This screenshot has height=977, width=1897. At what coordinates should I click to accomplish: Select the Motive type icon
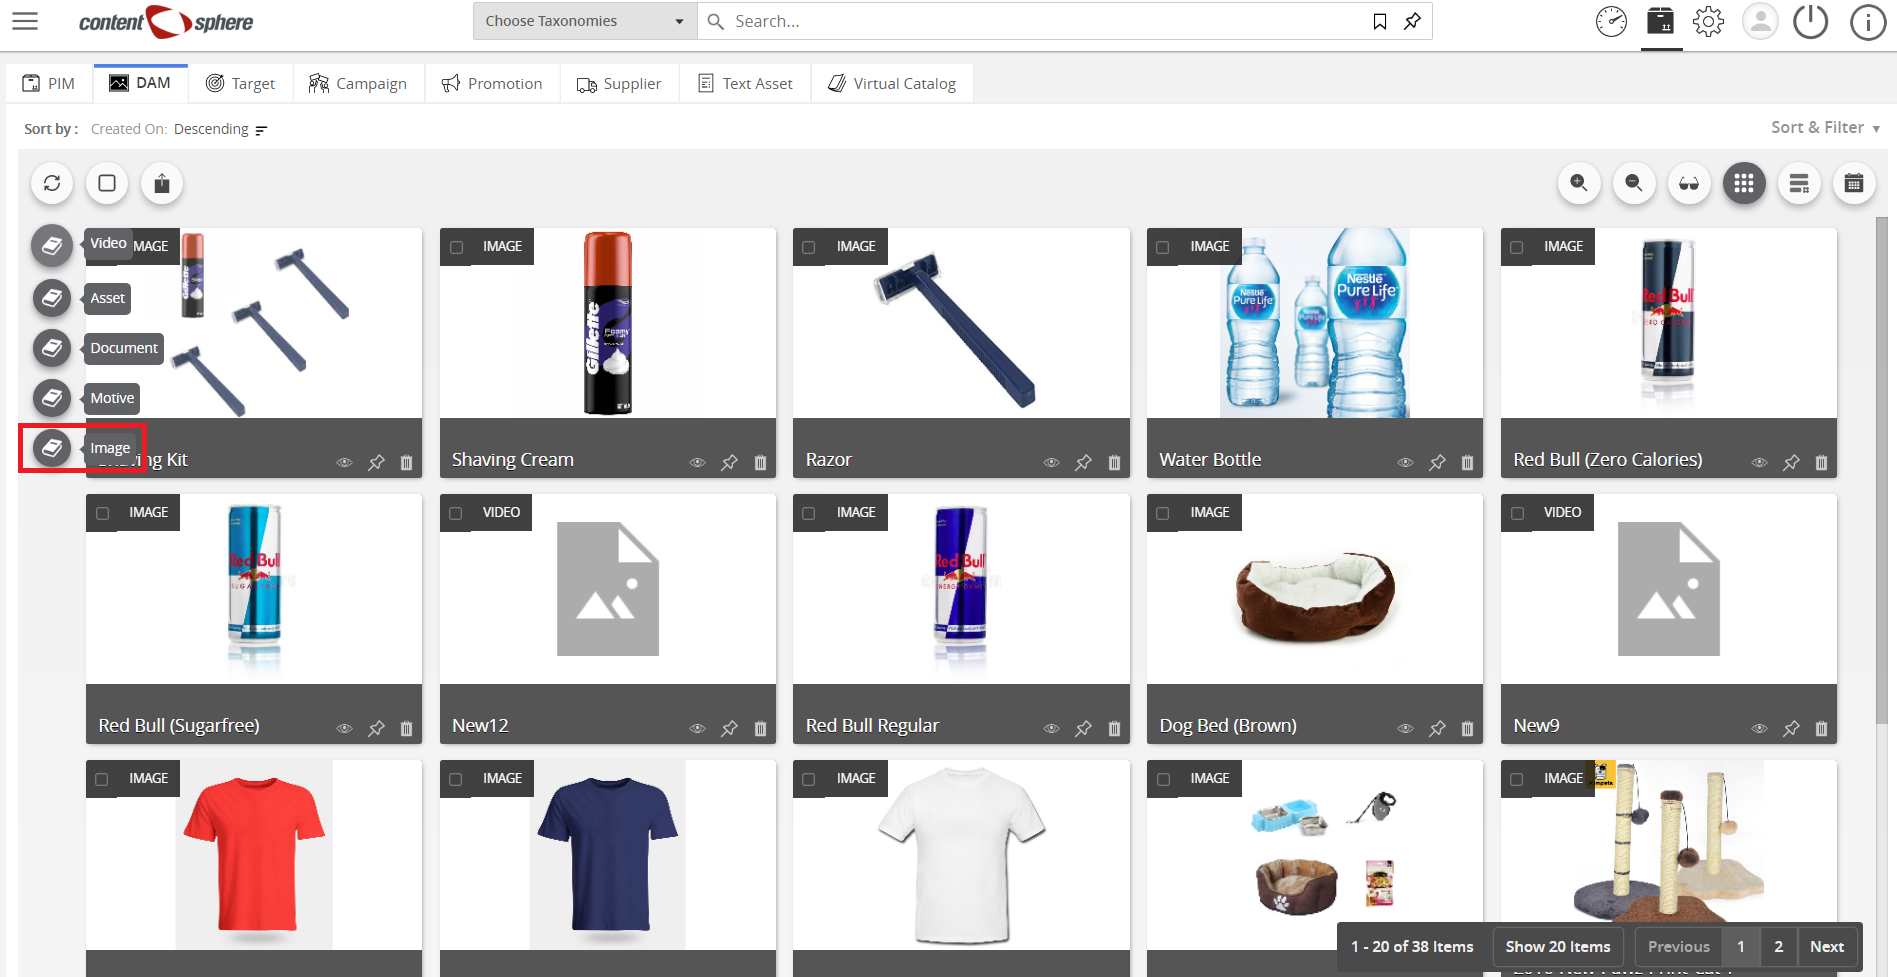coord(52,398)
